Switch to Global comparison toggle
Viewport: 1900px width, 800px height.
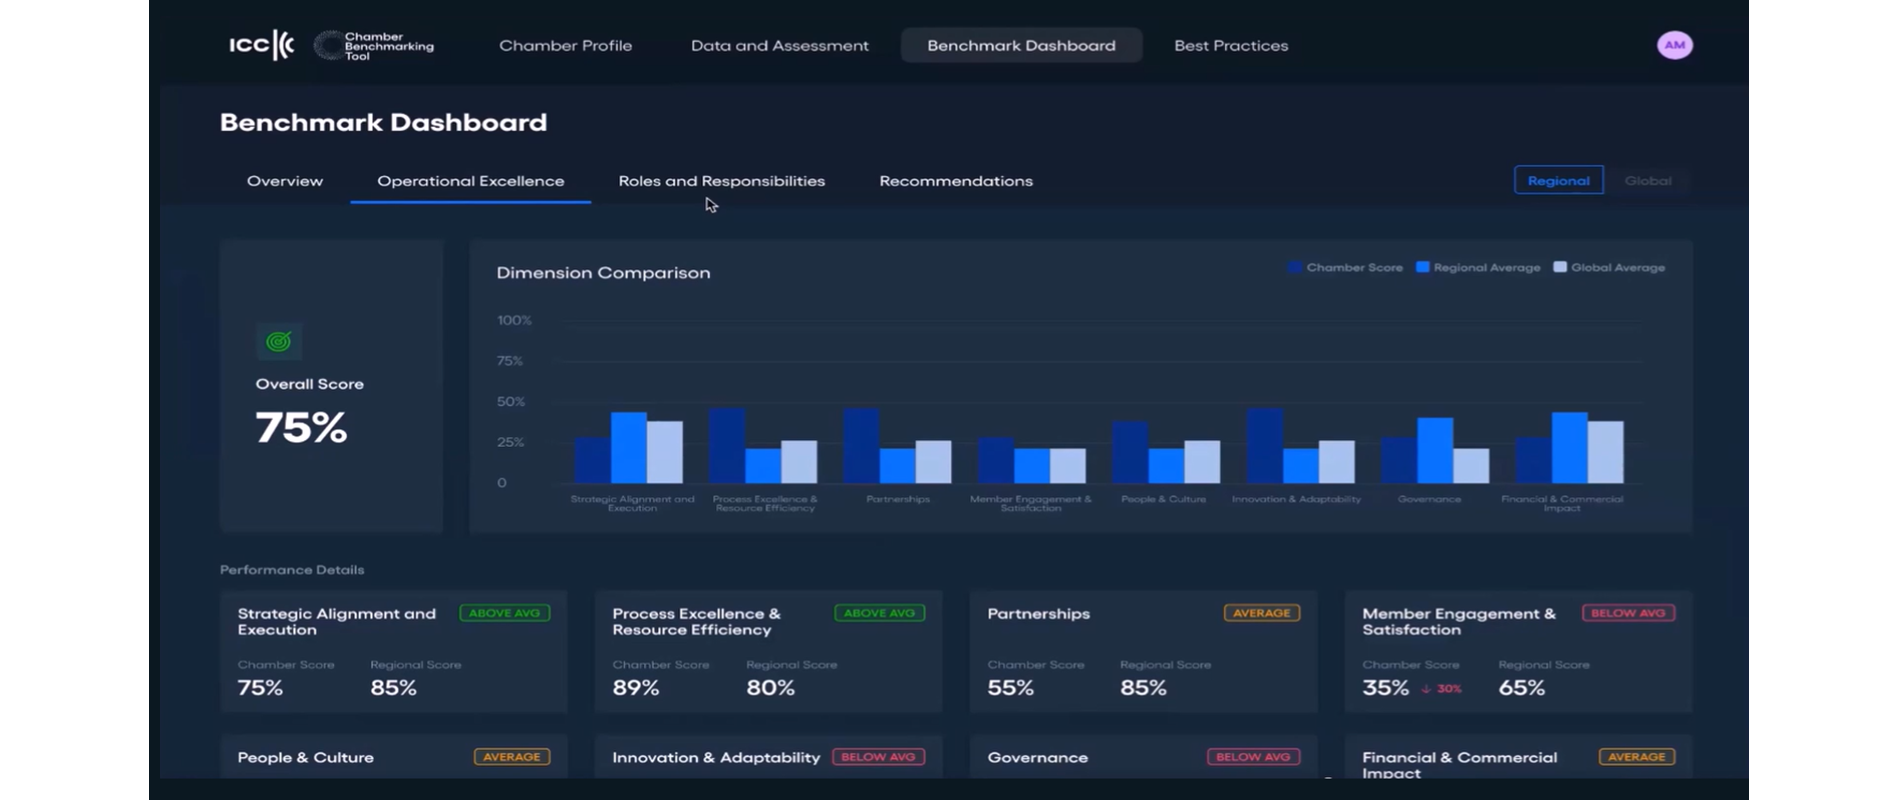[1648, 181]
